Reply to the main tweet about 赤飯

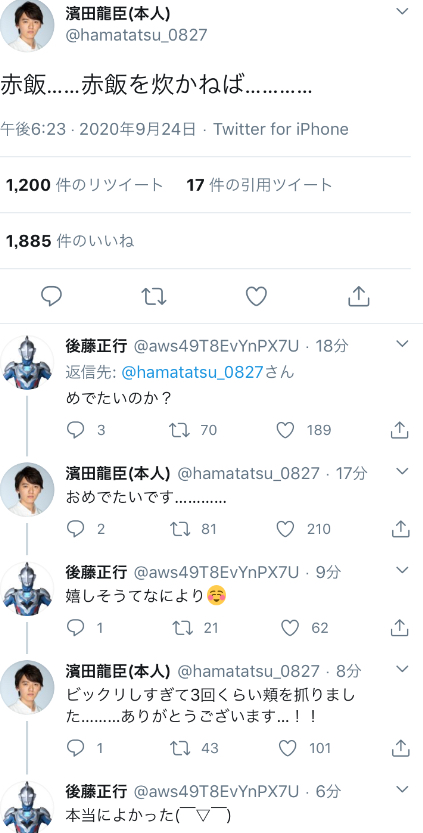pos(52,296)
